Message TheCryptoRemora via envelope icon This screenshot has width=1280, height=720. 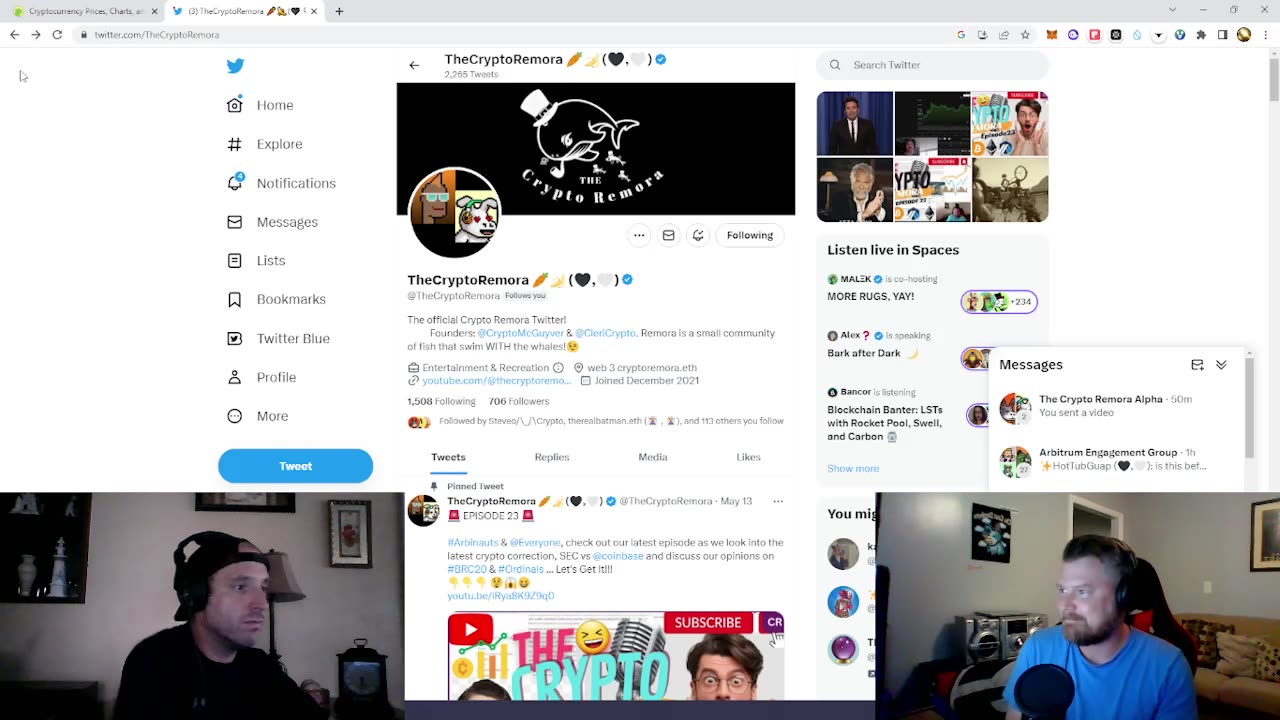pyautogui.click(x=668, y=235)
